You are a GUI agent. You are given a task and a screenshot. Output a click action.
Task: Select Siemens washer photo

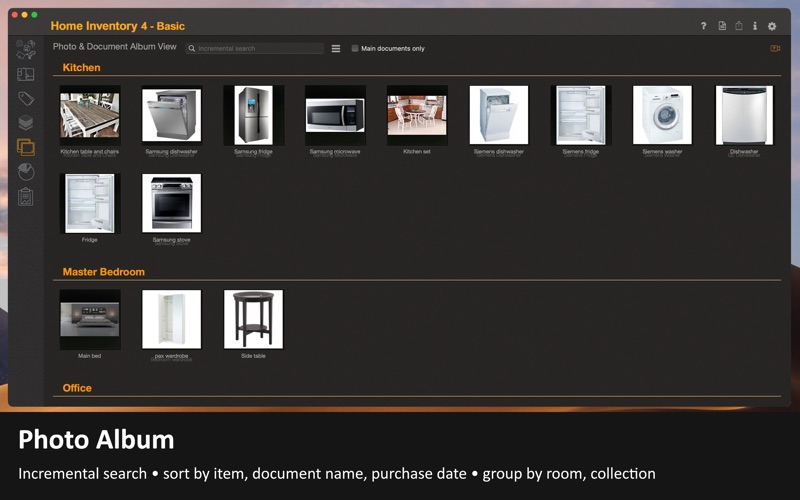coord(662,115)
